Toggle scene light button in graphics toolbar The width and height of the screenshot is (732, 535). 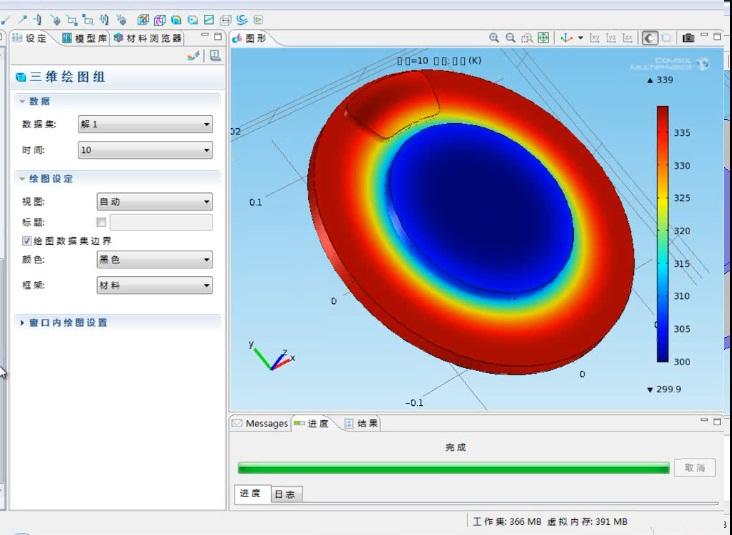coord(650,38)
